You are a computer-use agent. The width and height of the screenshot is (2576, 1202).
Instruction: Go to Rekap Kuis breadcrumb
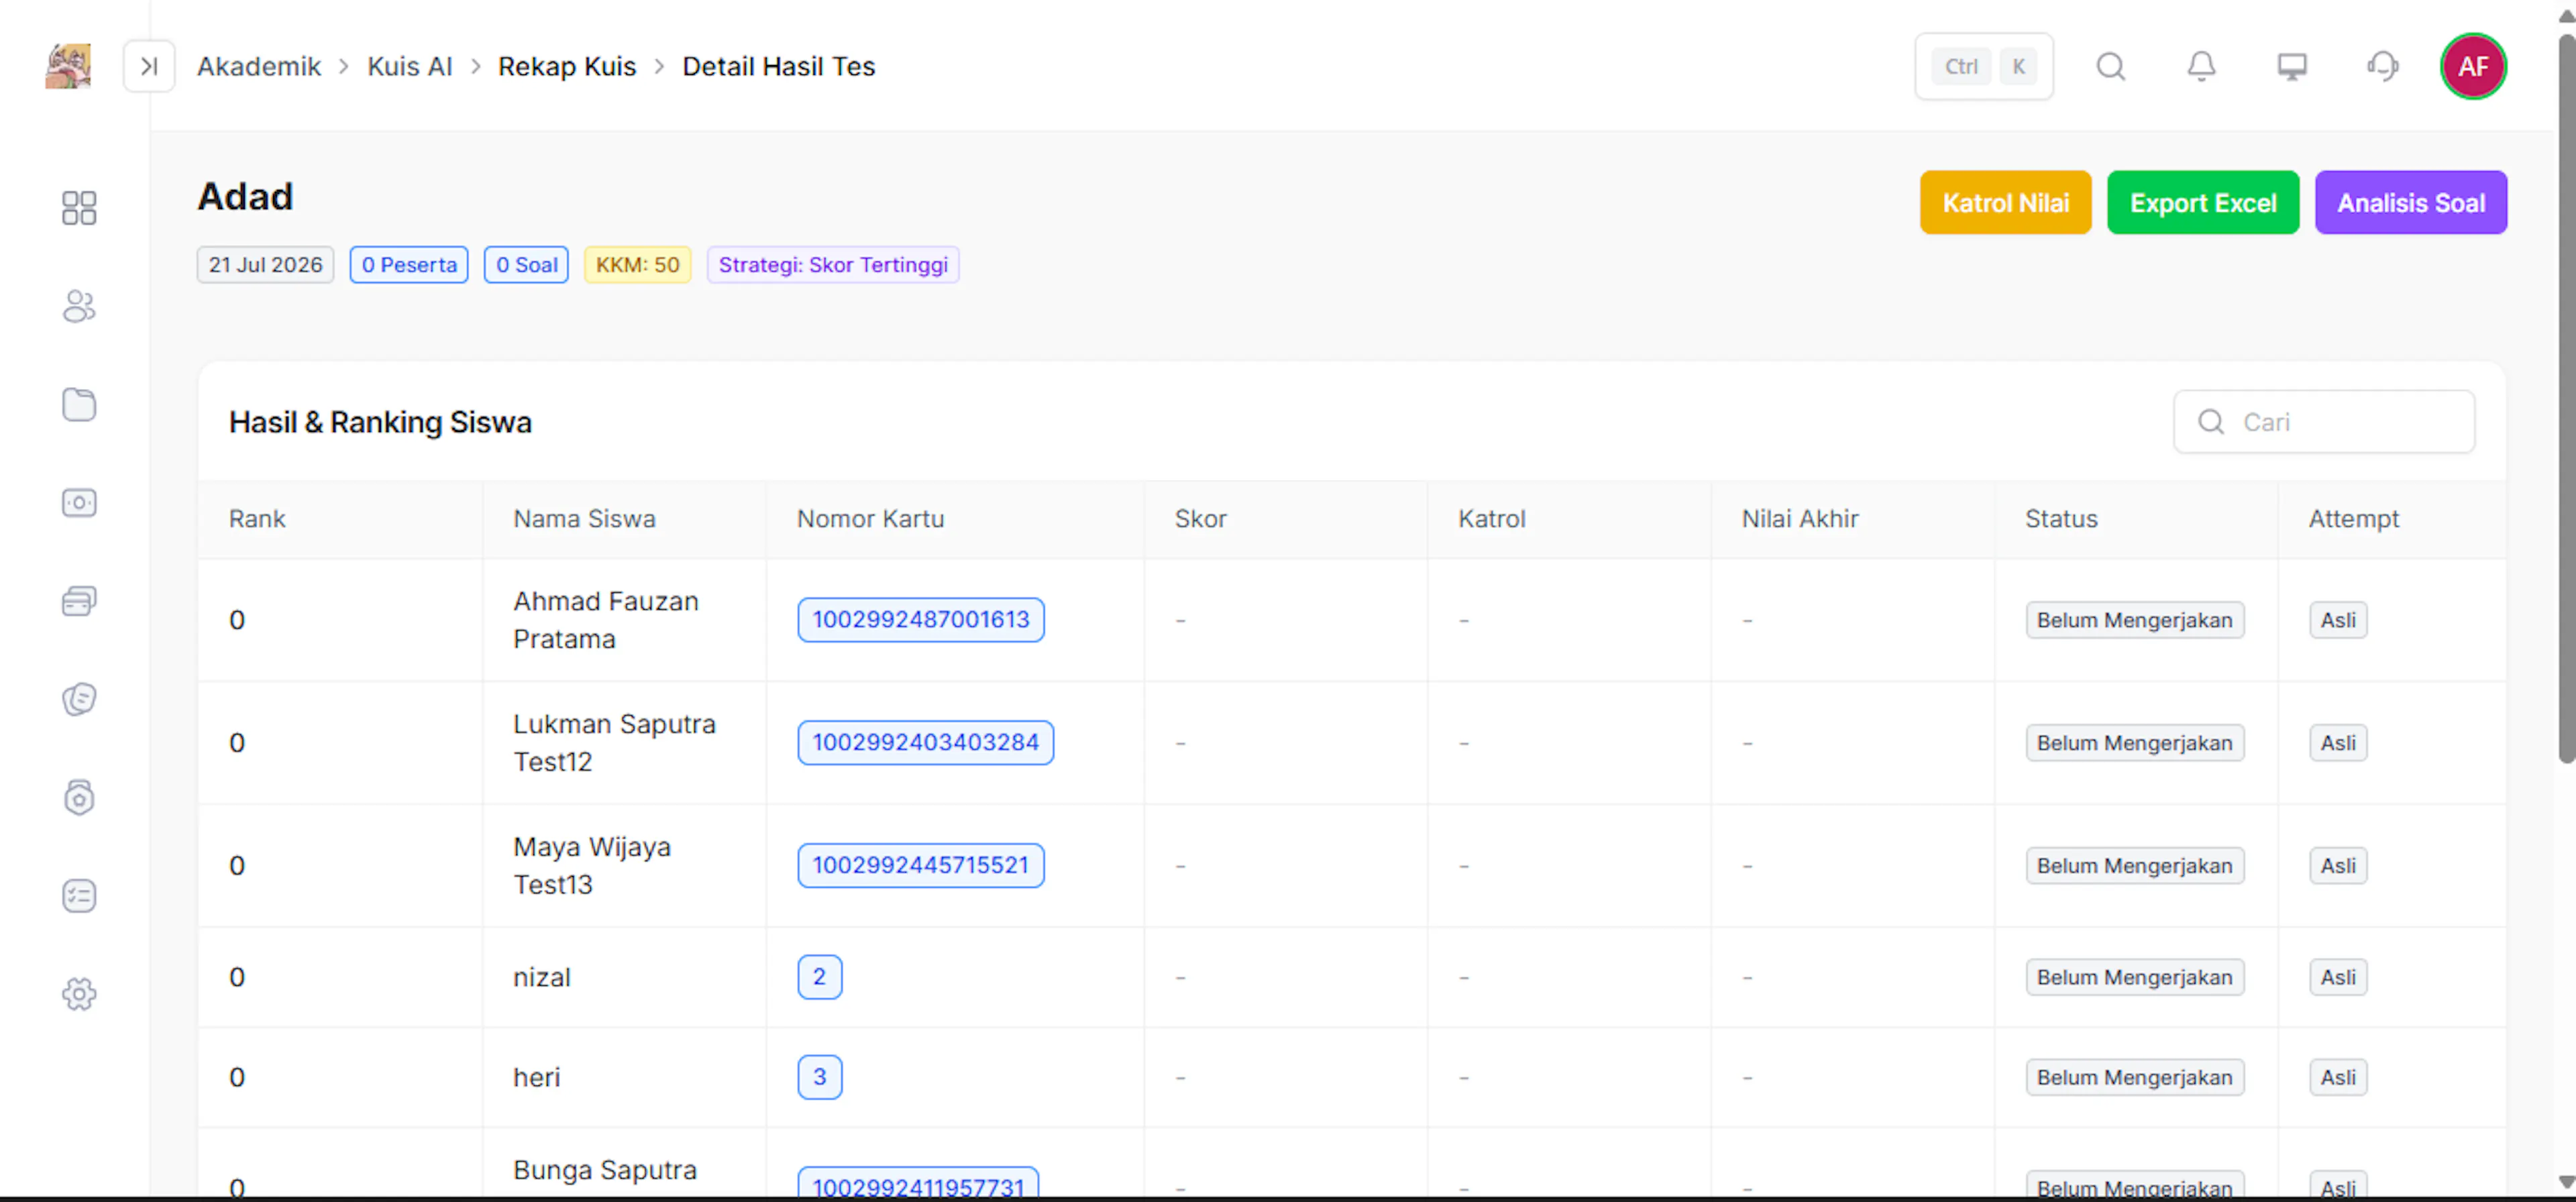[x=567, y=66]
